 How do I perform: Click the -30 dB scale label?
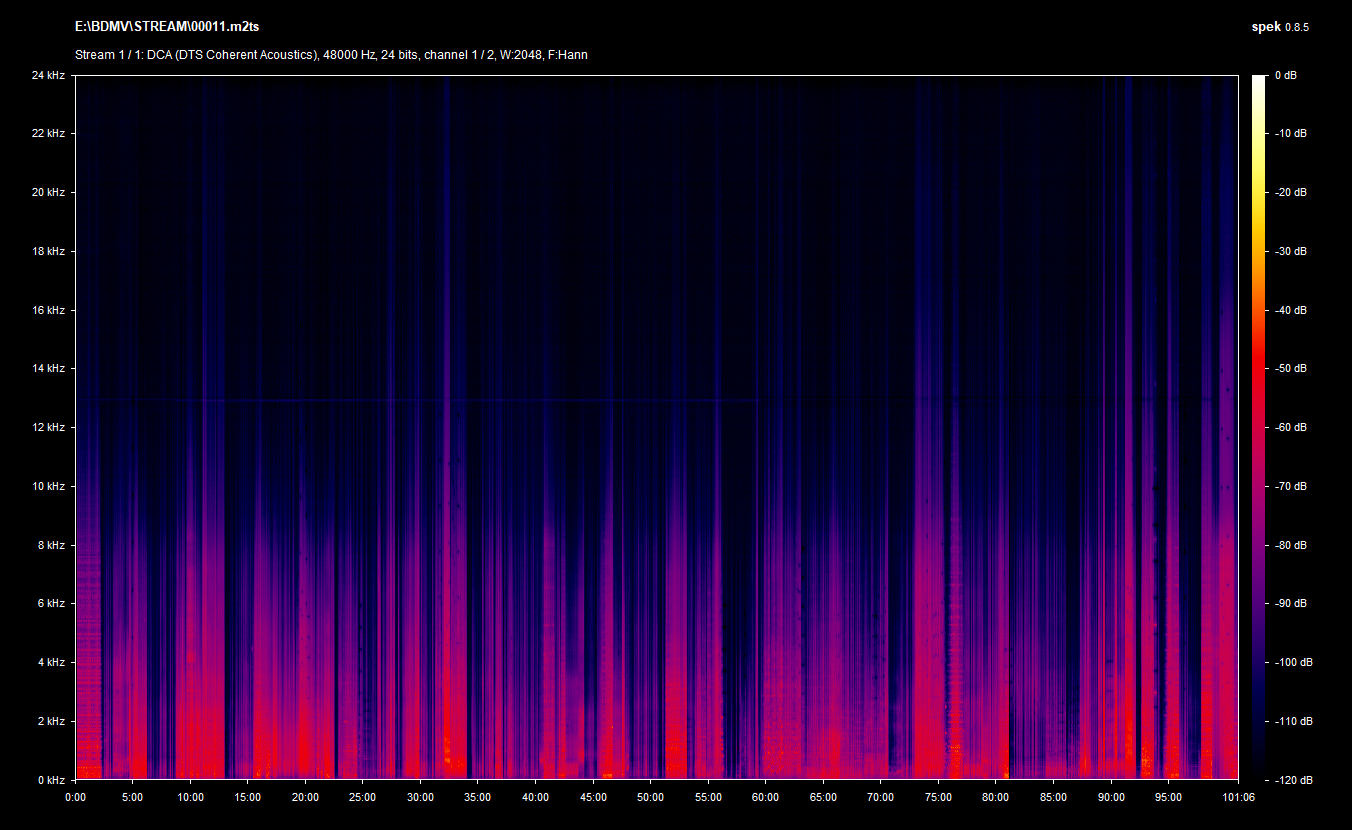[x=1291, y=252]
